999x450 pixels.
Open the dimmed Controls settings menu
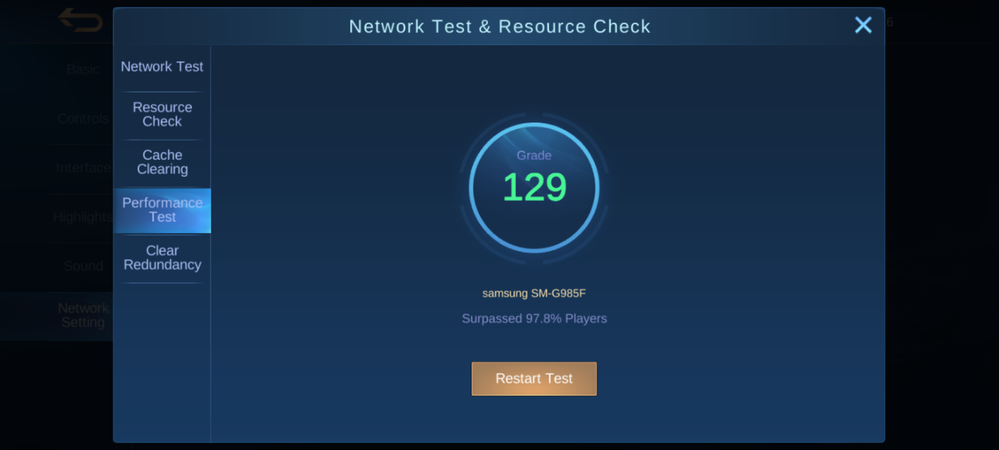[83, 119]
